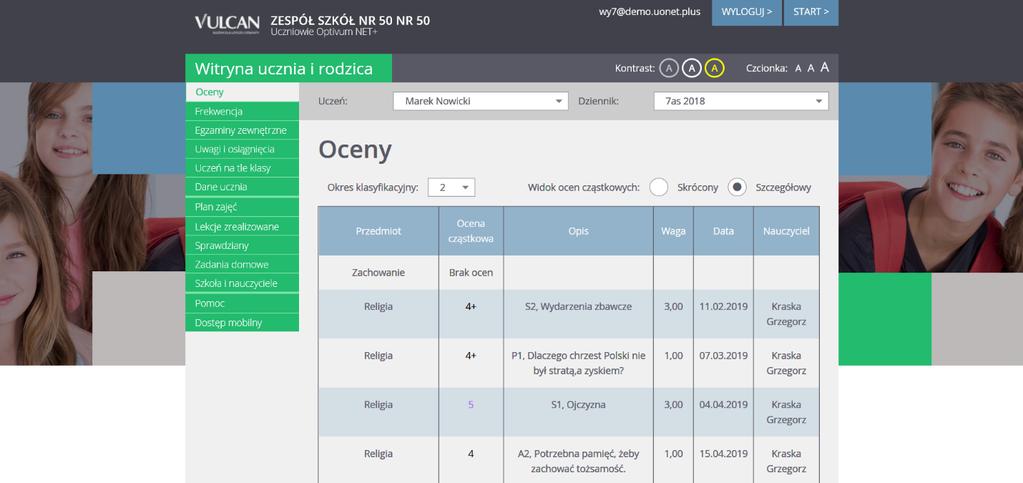This screenshot has height=483, width=1023.
Task: Click the wy7@demo.uonet.plus account text
Action: (650, 12)
